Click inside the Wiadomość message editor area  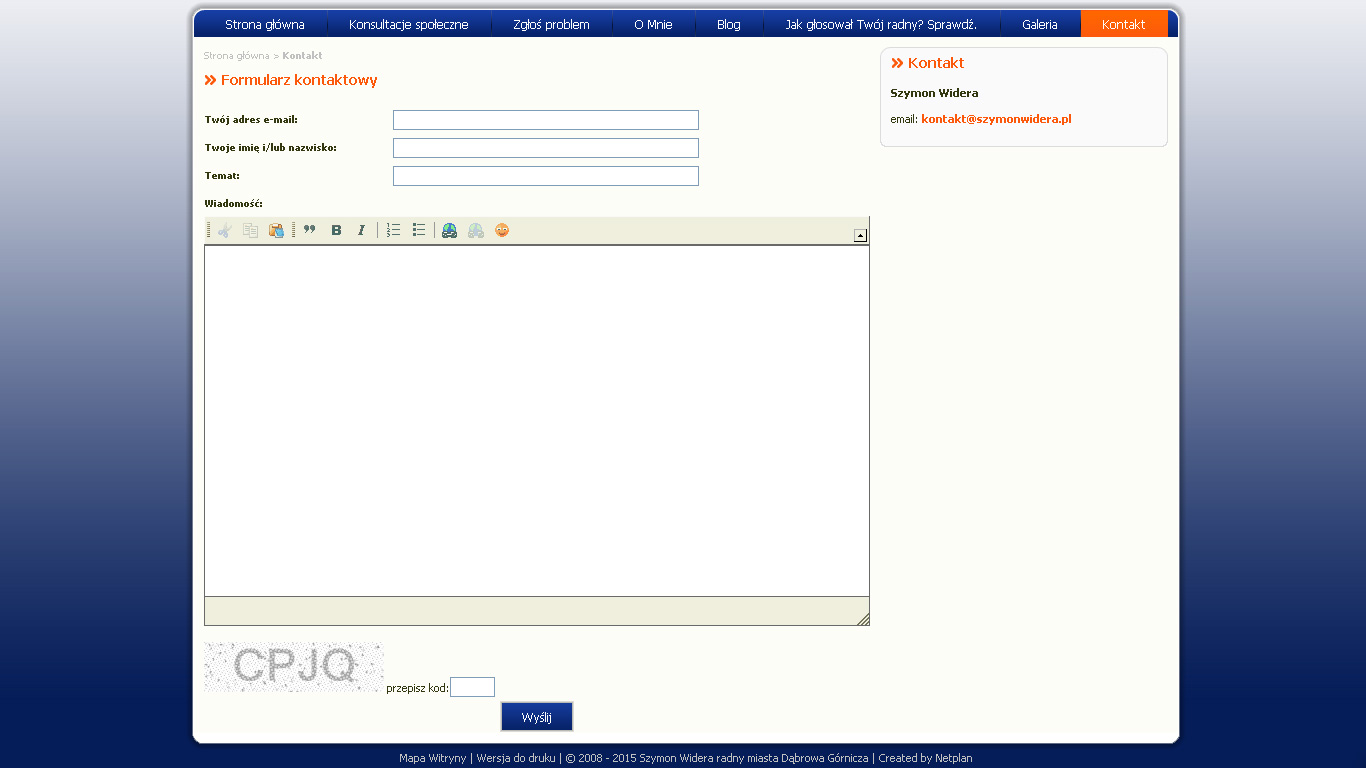pos(537,421)
